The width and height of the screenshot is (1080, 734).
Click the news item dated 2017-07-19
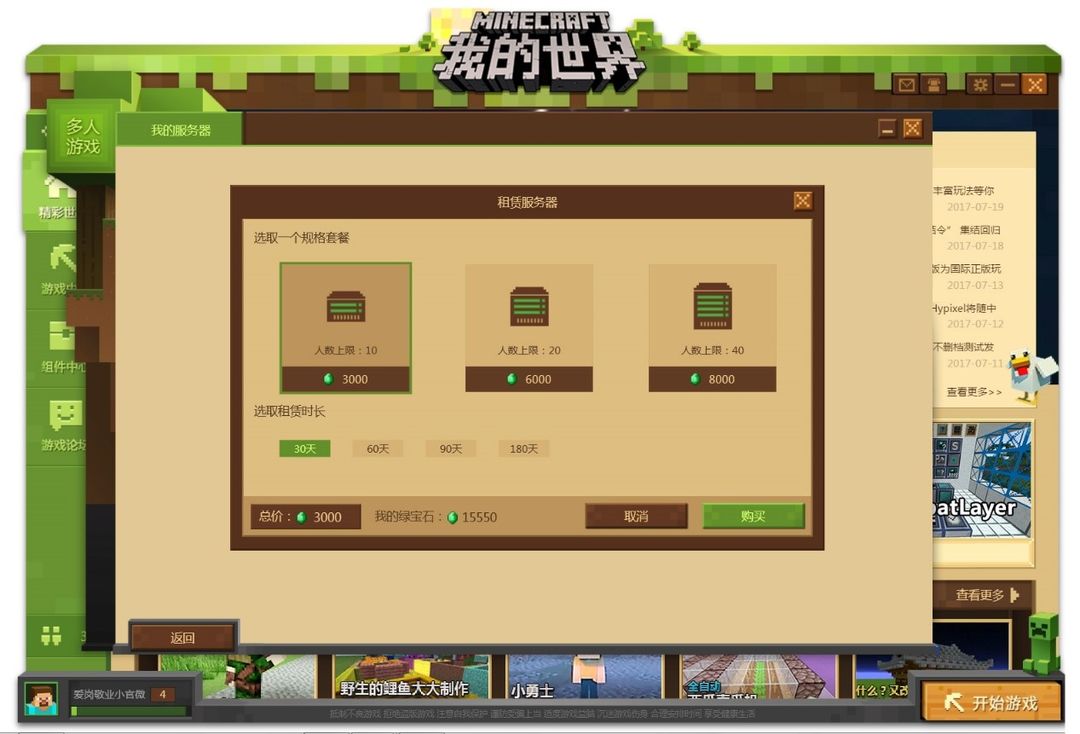(x=968, y=198)
